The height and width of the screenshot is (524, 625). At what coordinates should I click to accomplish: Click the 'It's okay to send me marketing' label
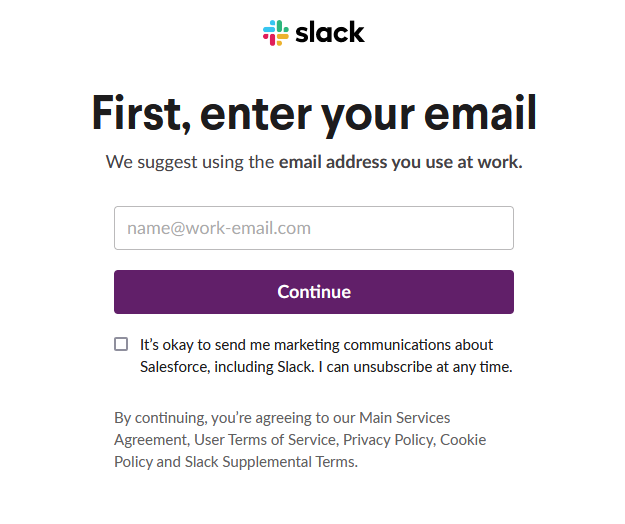pyautogui.click(x=240, y=345)
